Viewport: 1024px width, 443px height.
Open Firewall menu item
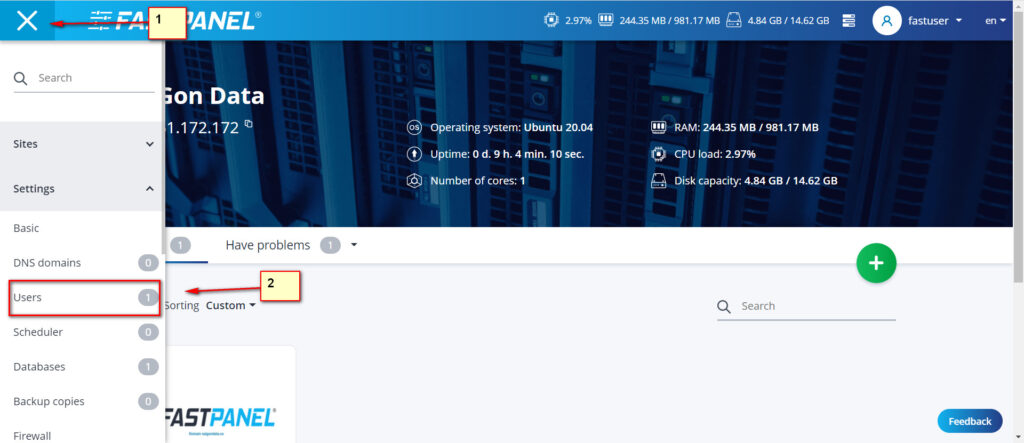(32, 436)
